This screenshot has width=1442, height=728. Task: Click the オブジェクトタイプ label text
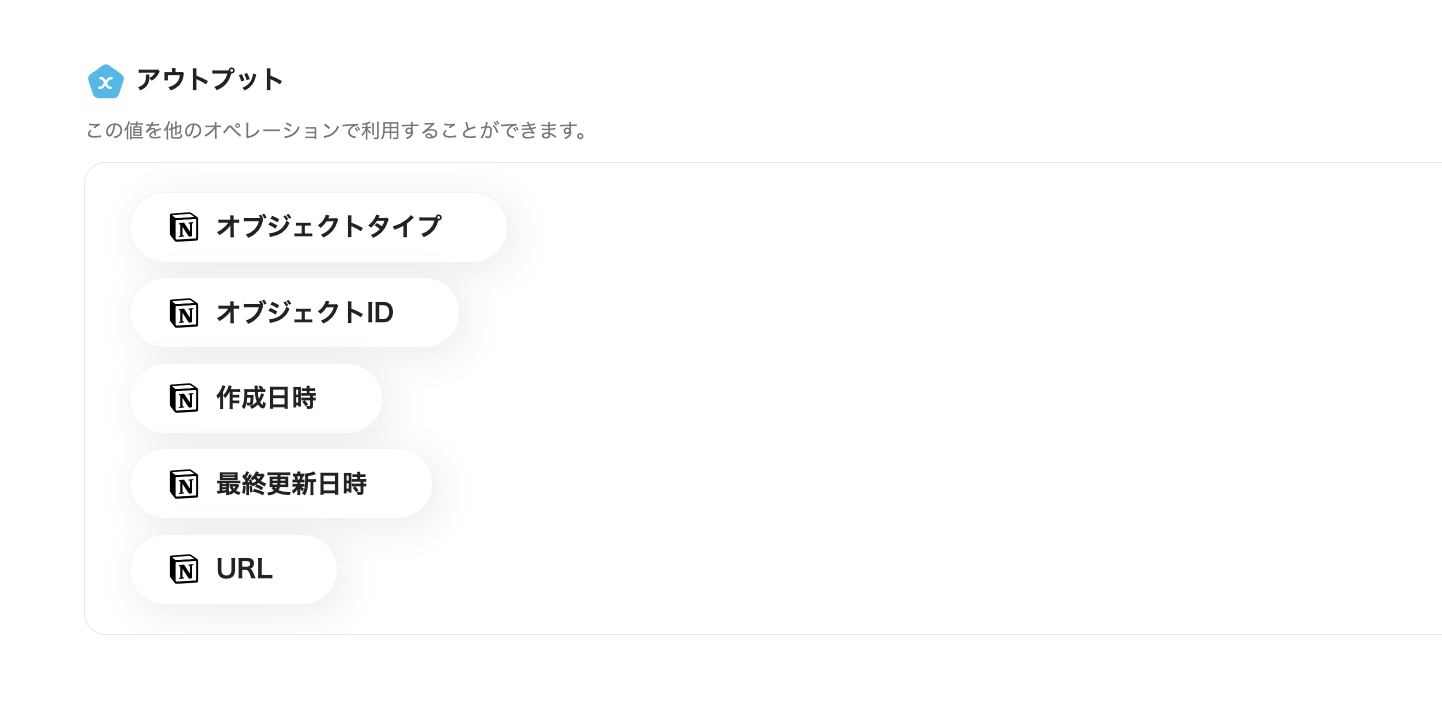click(x=328, y=227)
